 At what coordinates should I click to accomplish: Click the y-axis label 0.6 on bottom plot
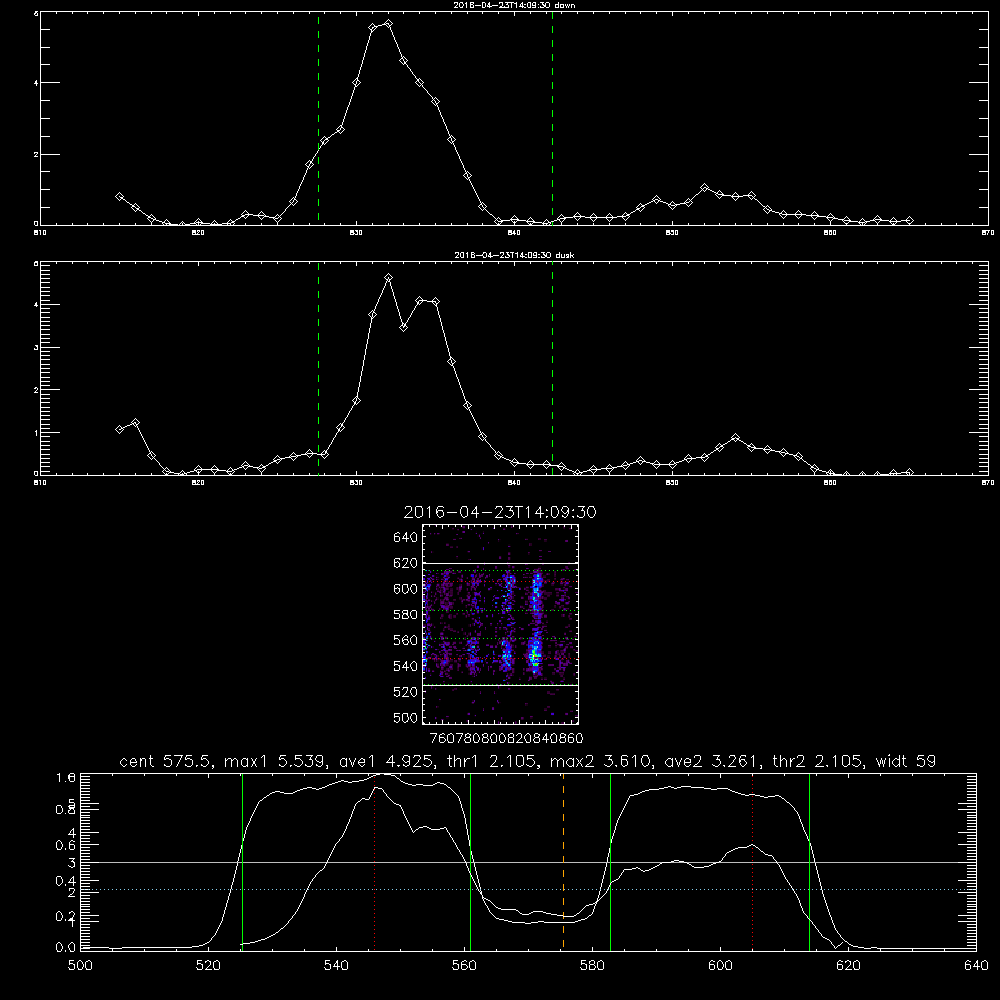(x=66, y=845)
